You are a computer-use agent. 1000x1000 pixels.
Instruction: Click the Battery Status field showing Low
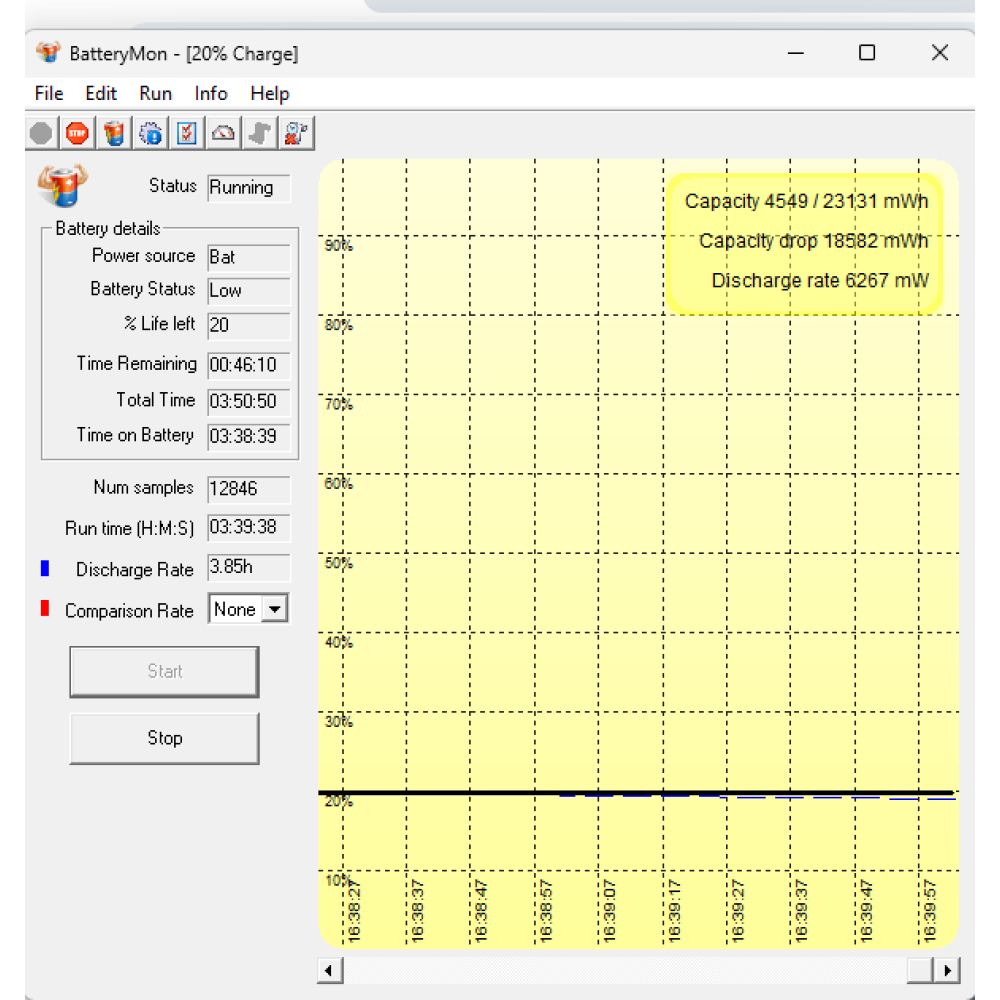pyautogui.click(x=249, y=291)
